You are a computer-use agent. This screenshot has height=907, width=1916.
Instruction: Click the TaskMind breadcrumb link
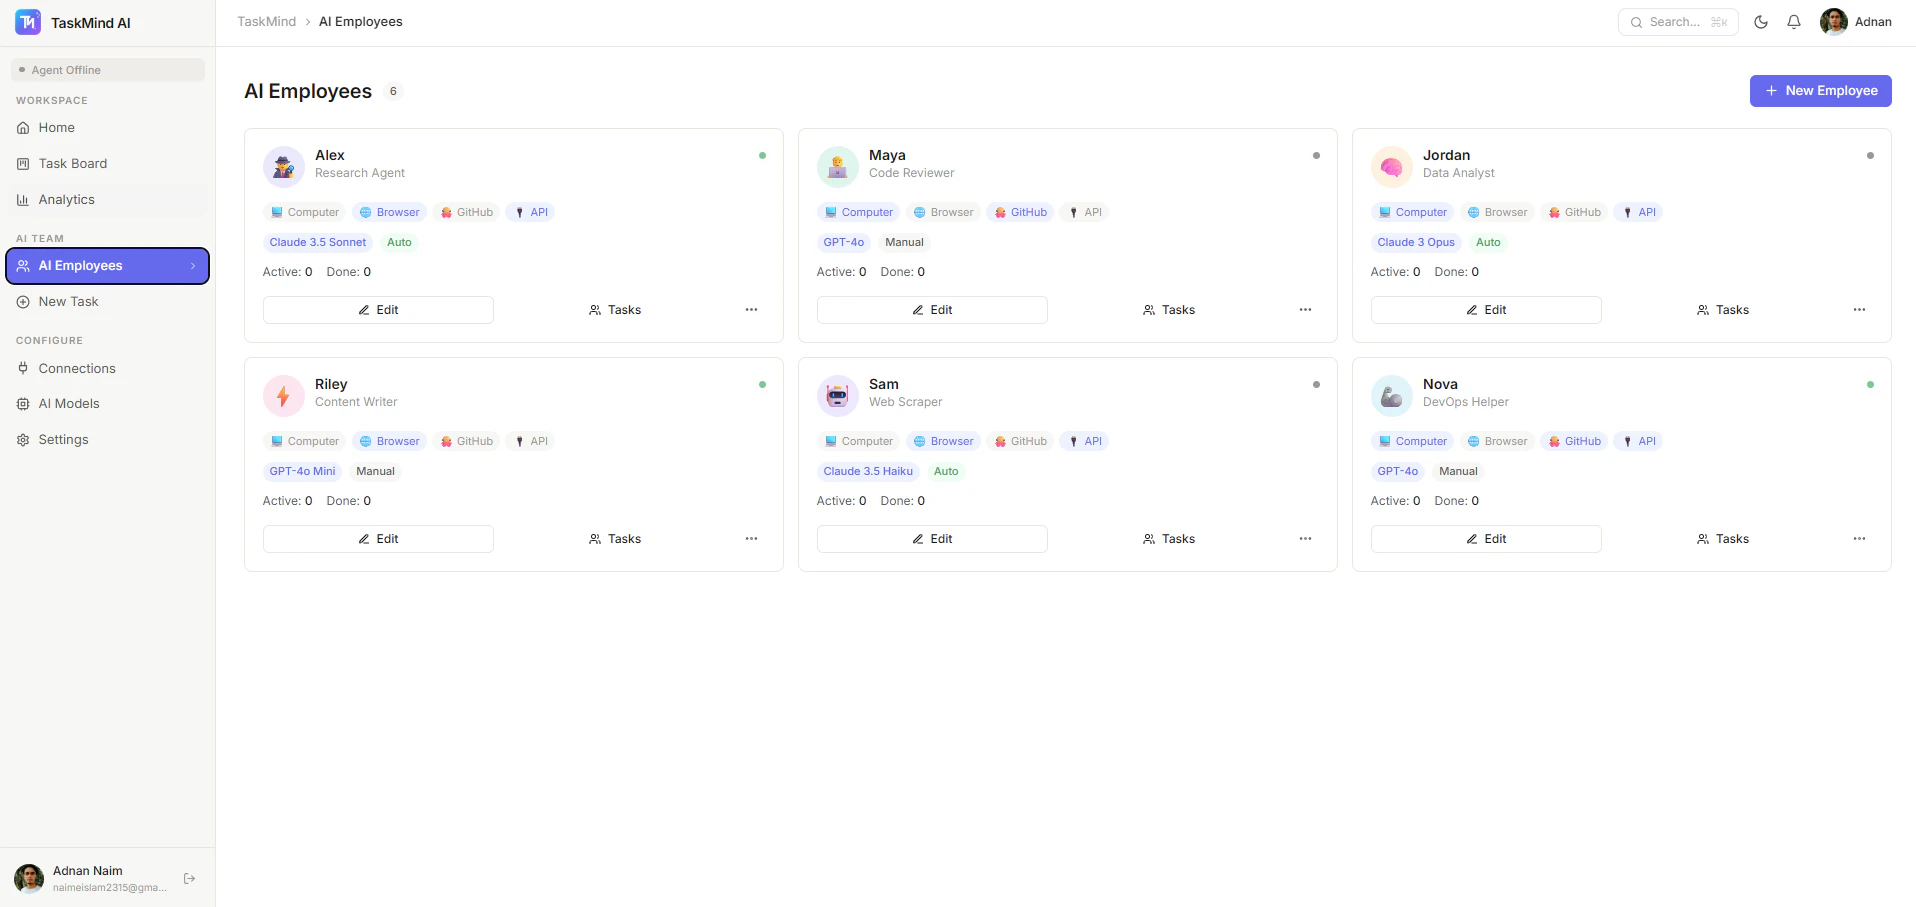point(267,22)
